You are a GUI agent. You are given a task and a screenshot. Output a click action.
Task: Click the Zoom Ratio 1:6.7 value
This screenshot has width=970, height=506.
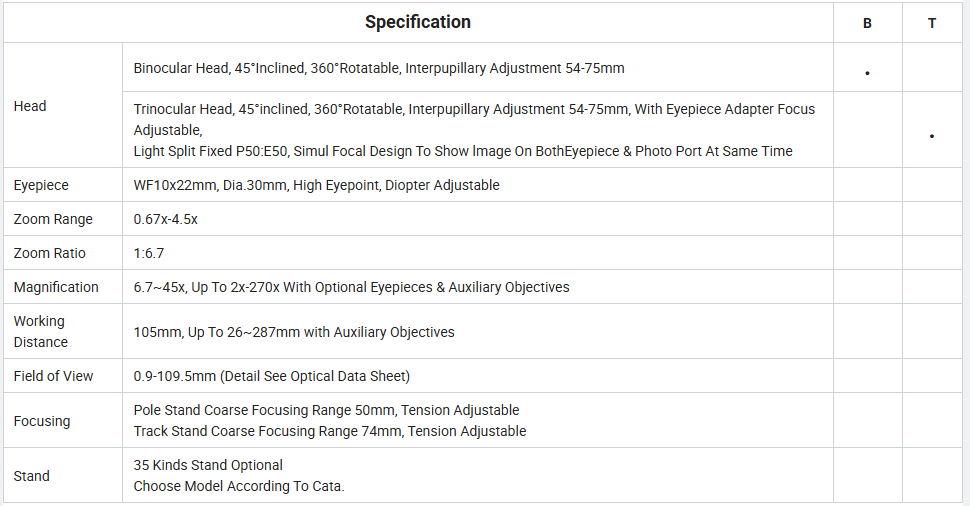tap(148, 253)
